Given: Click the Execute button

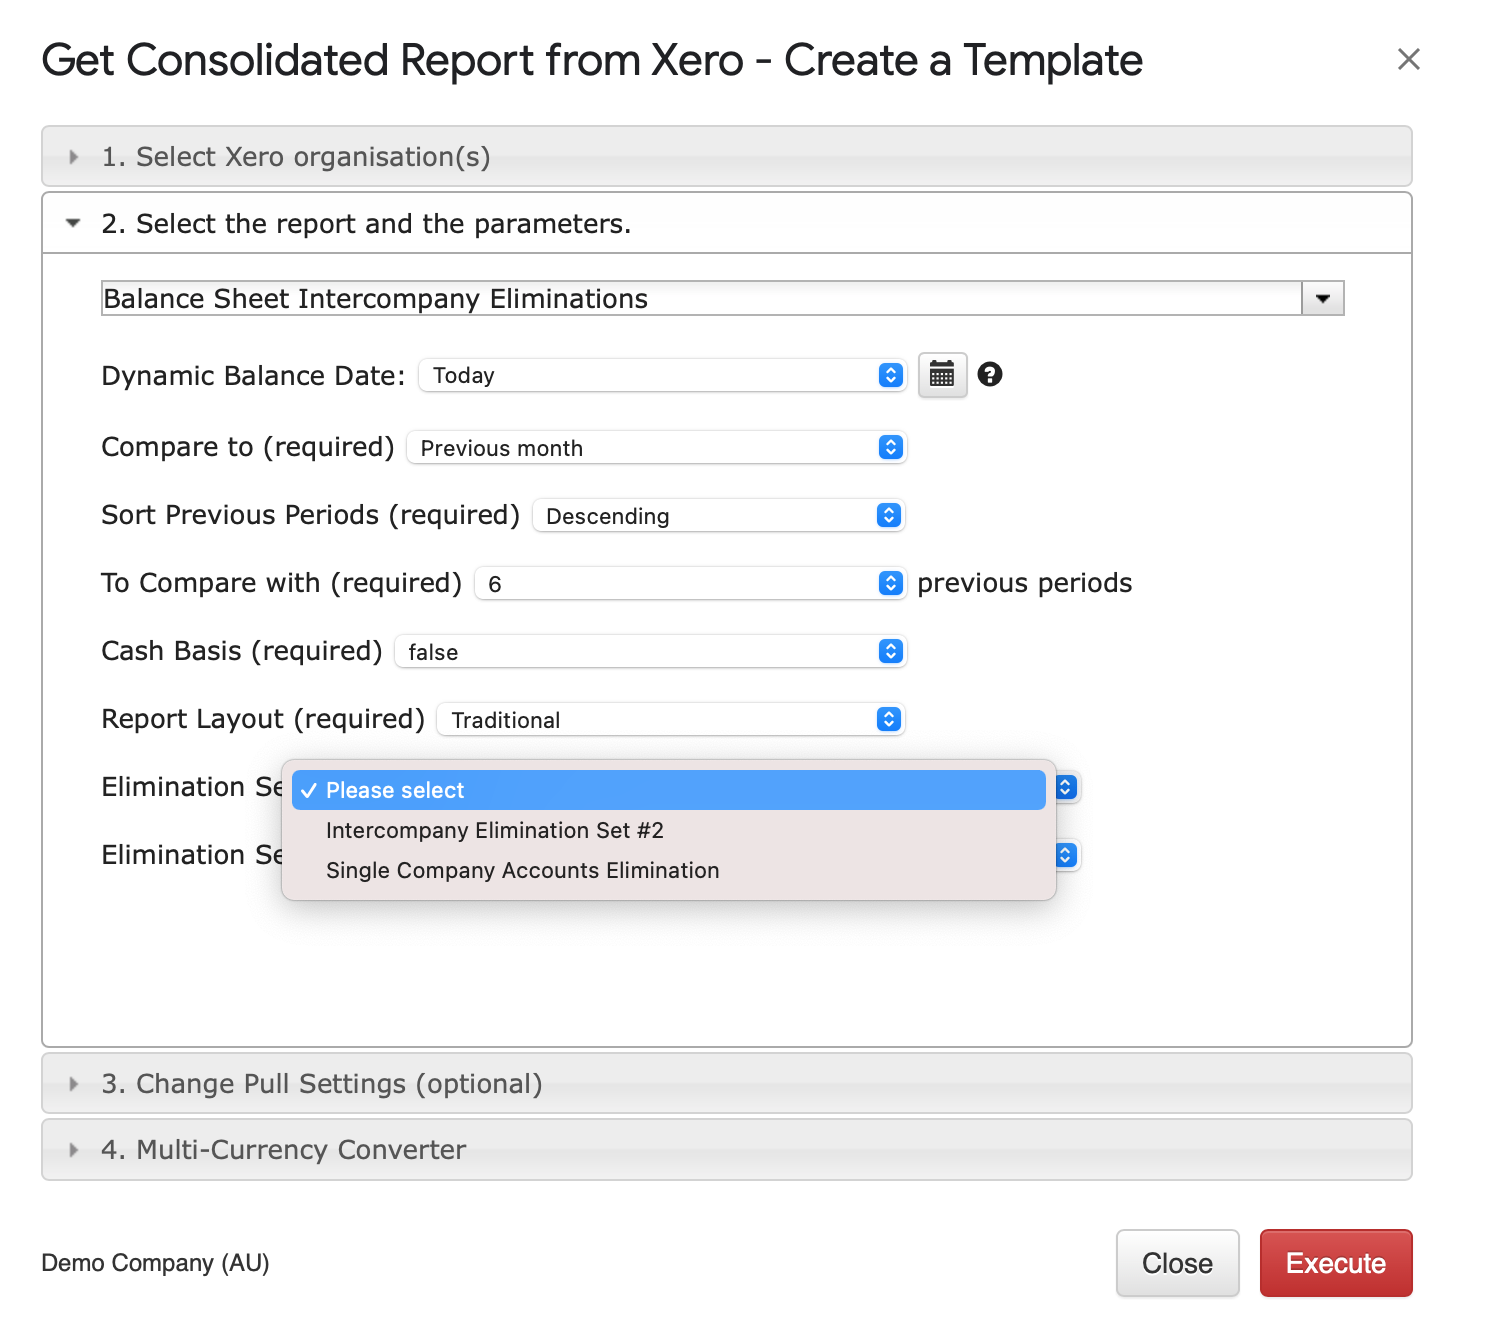Looking at the screenshot, I should [x=1336, y=1263].
